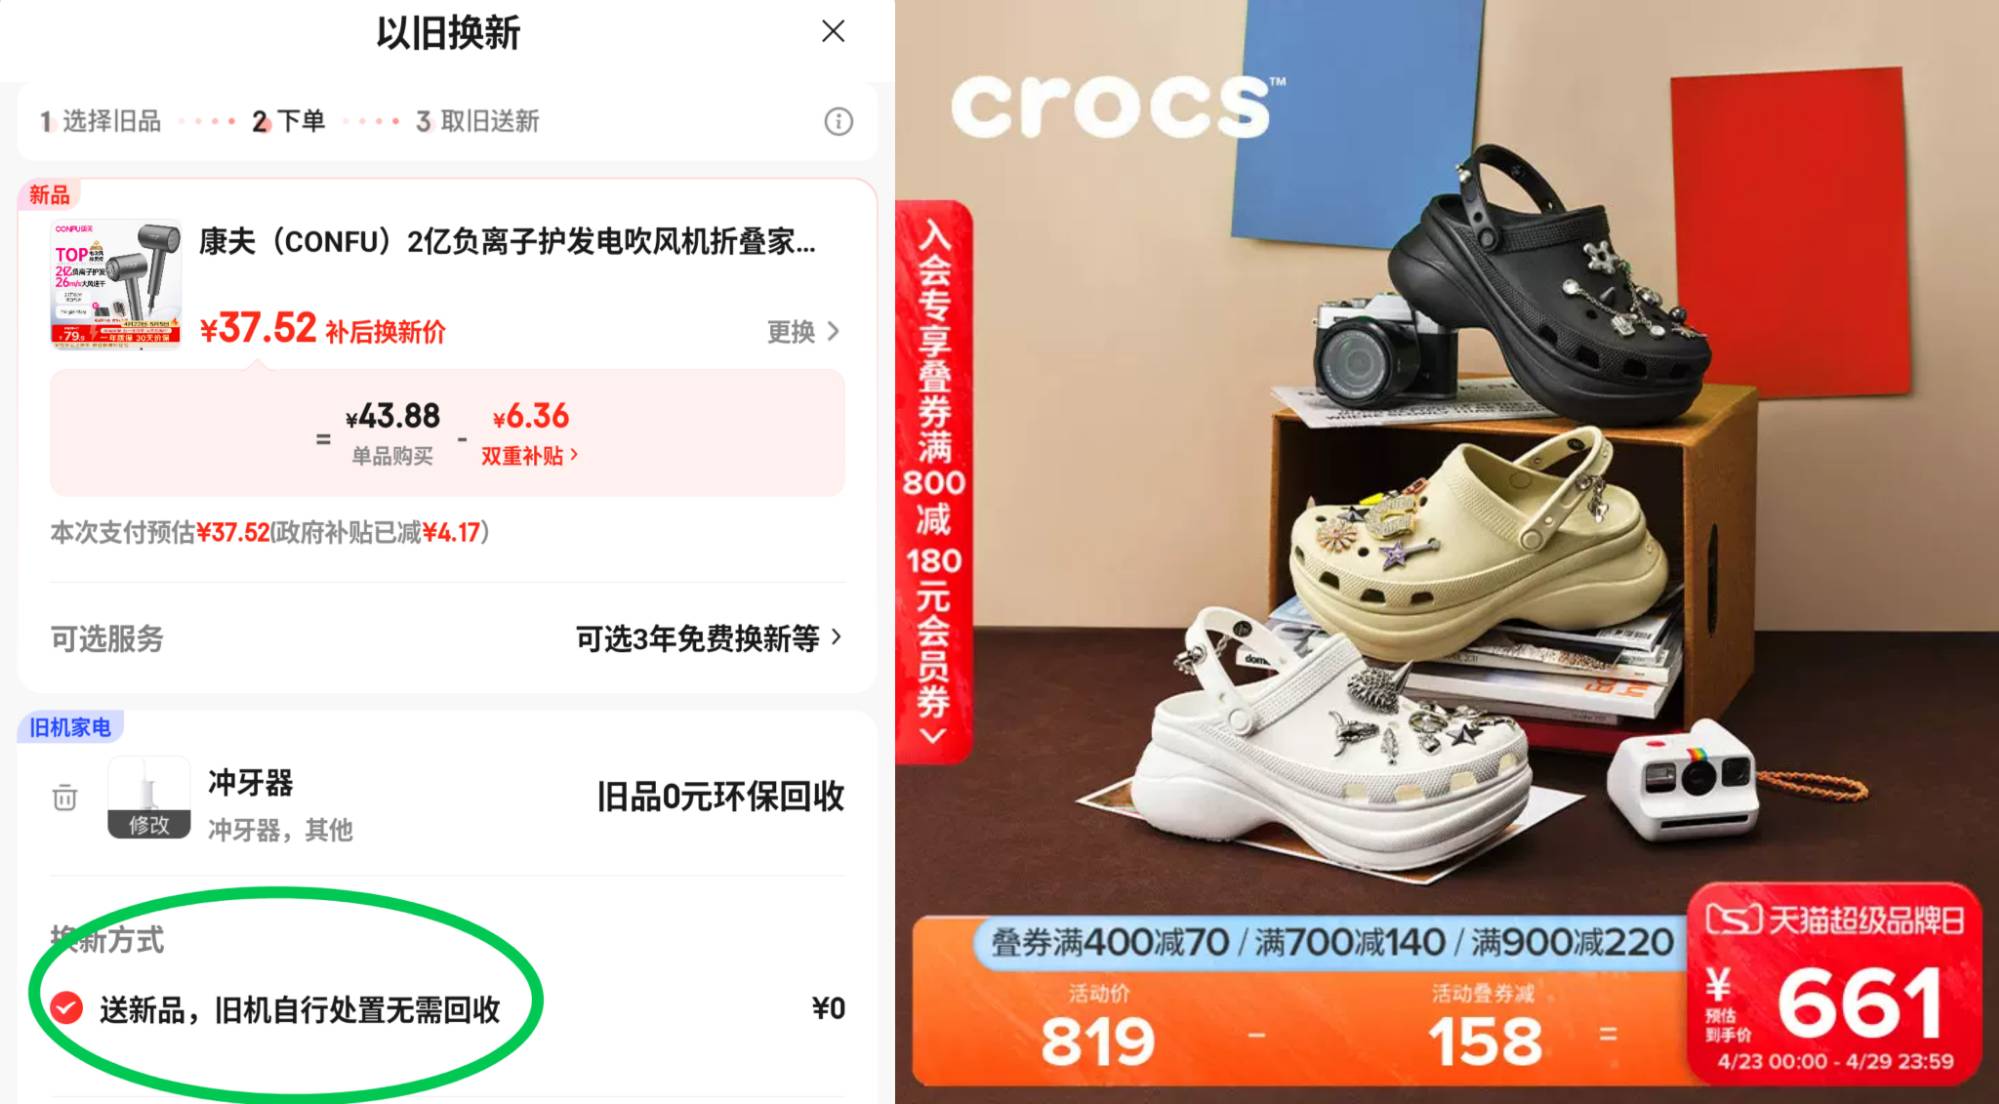The image size is (1999, 1104).
Task: Delete the 冲牙器 old appliance entry
Action: (65, 797)
